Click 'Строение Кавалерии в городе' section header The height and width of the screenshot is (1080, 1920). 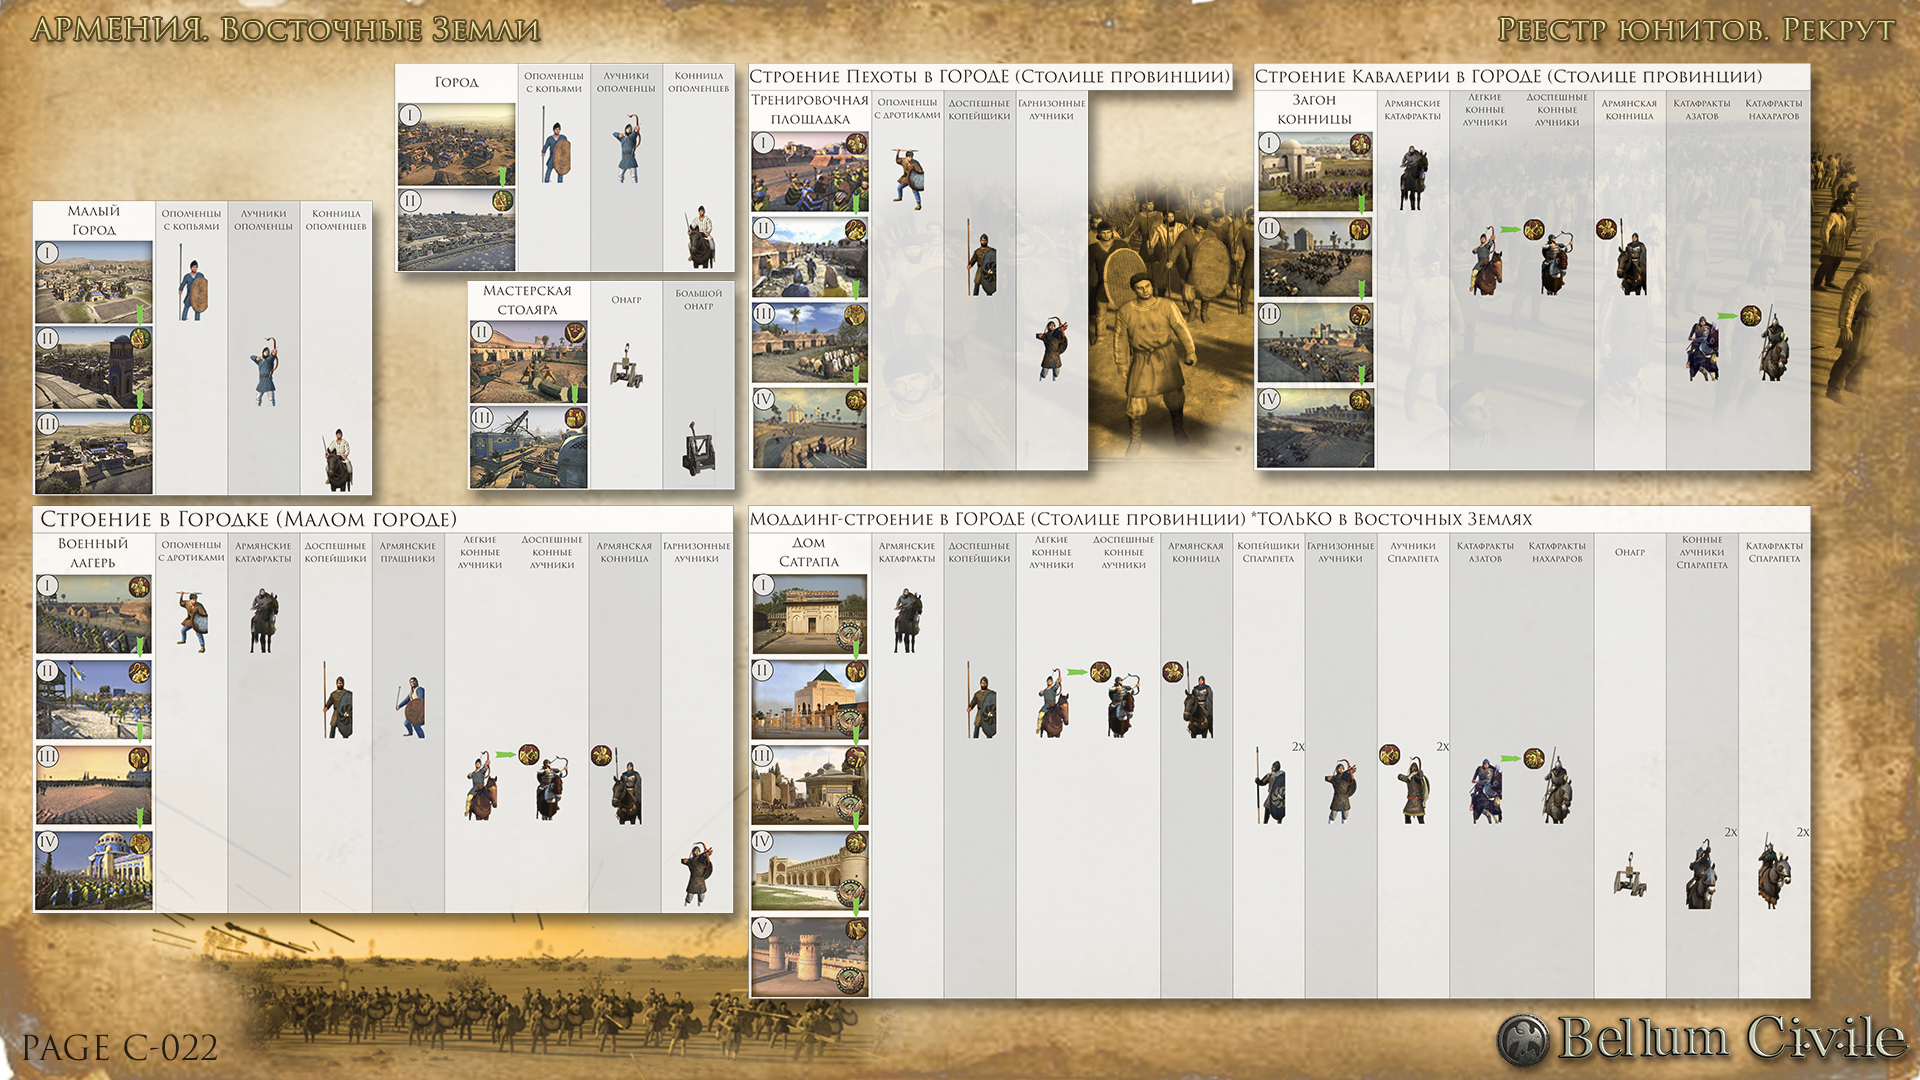pyautogui.click(x=1508, y=77)
